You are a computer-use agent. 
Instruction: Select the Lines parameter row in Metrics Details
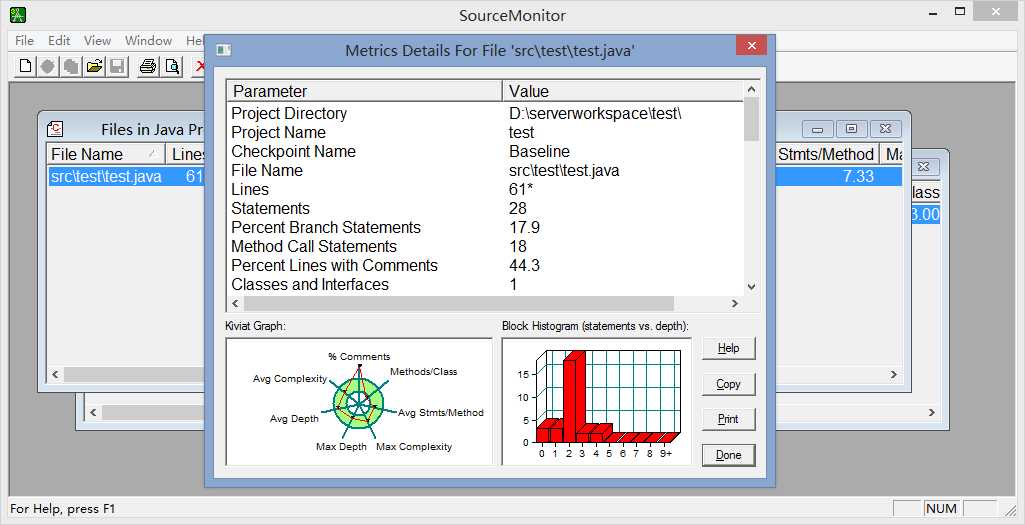[250, 189]
